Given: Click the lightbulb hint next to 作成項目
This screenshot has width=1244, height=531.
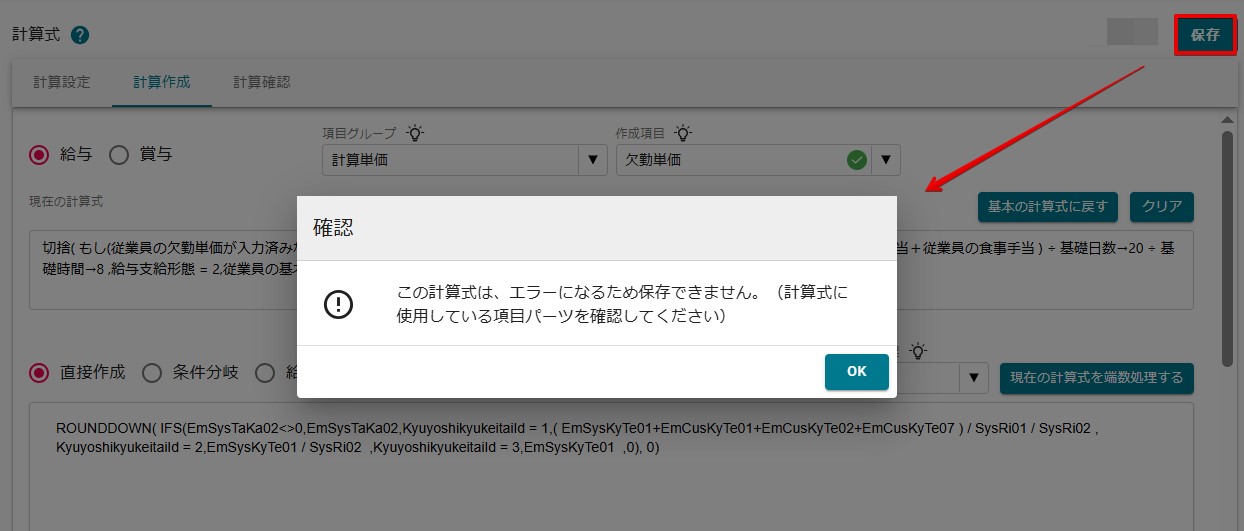Looking at the screenshot, I should pyautogui.click(x=683, y=133).
